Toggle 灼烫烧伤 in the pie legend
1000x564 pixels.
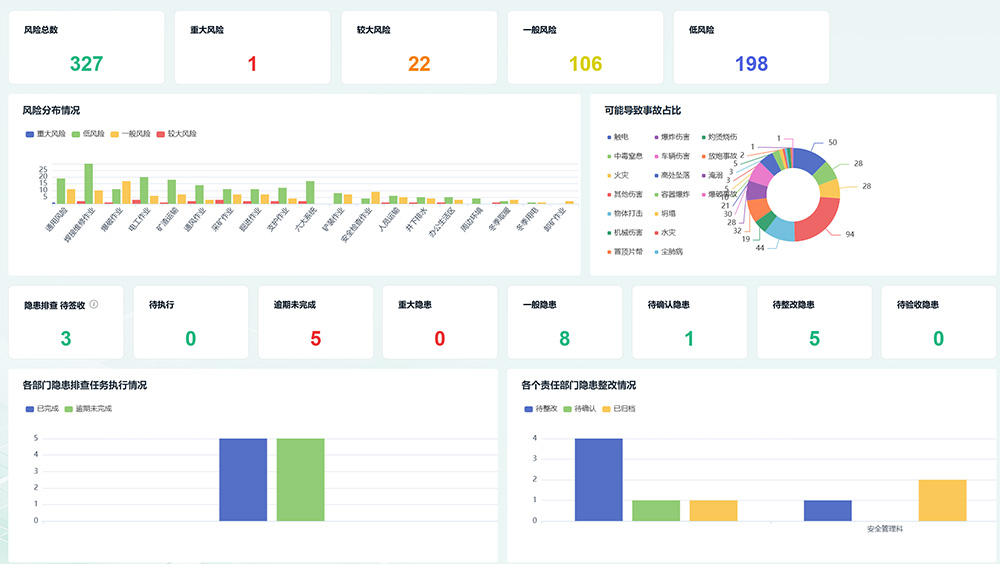click(719, 137)
